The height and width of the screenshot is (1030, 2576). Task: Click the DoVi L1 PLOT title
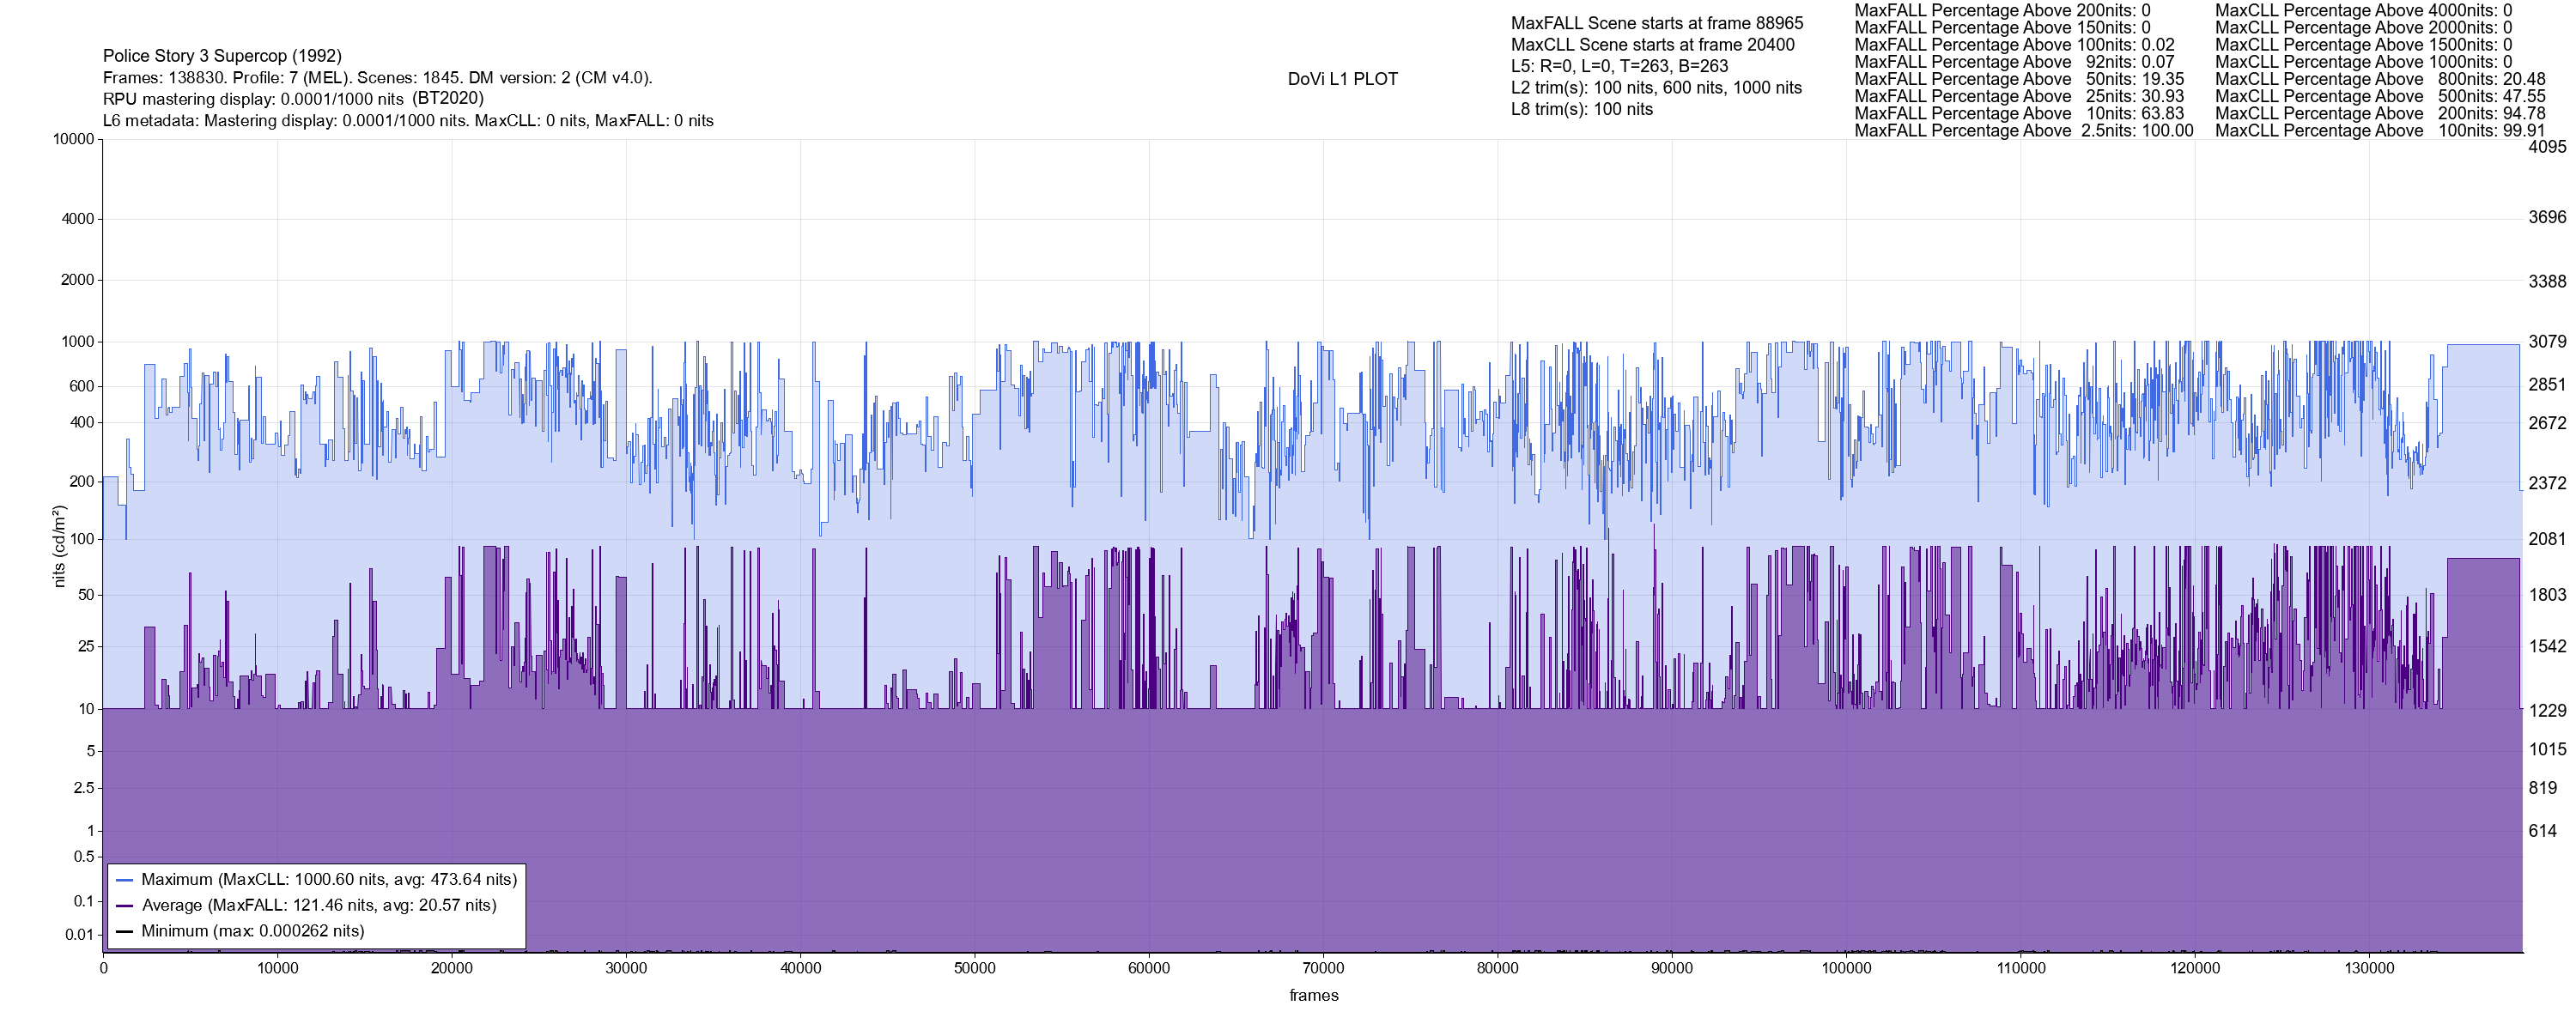point(1342,79)
